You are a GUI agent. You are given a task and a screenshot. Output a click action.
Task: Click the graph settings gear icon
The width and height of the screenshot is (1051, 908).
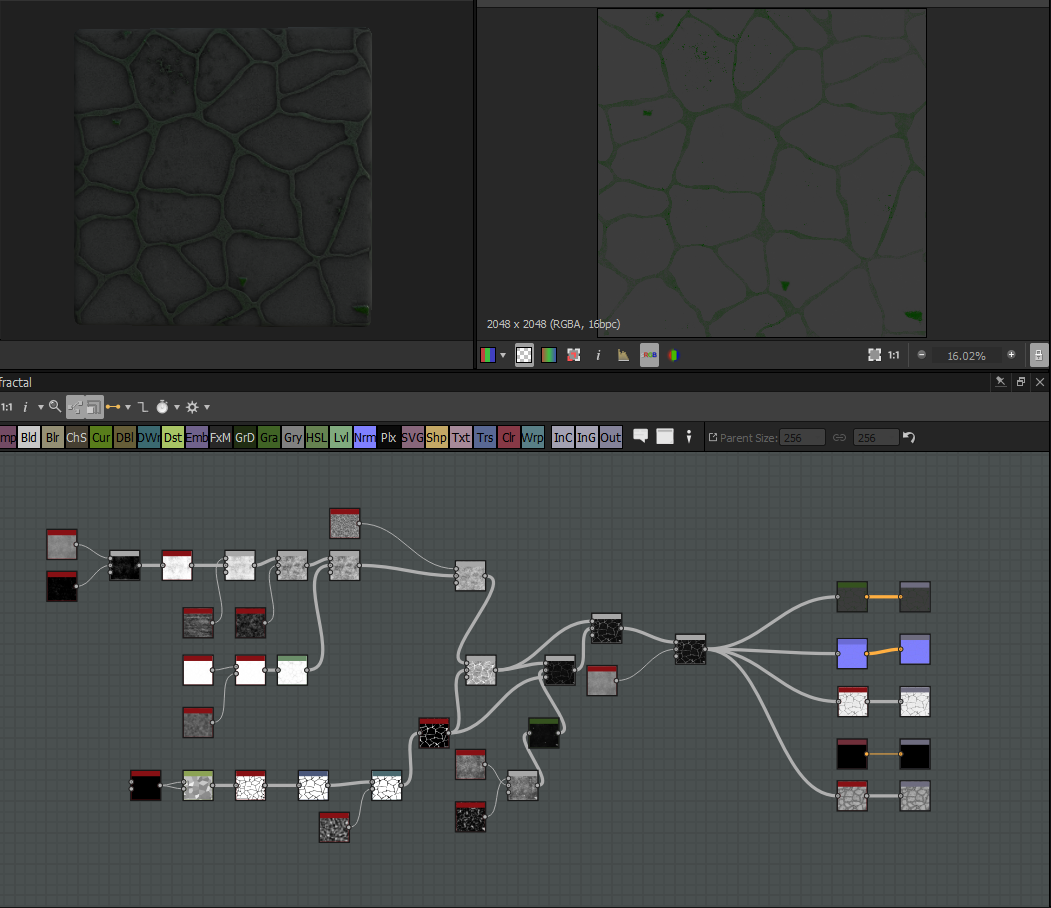pos(192,407)
